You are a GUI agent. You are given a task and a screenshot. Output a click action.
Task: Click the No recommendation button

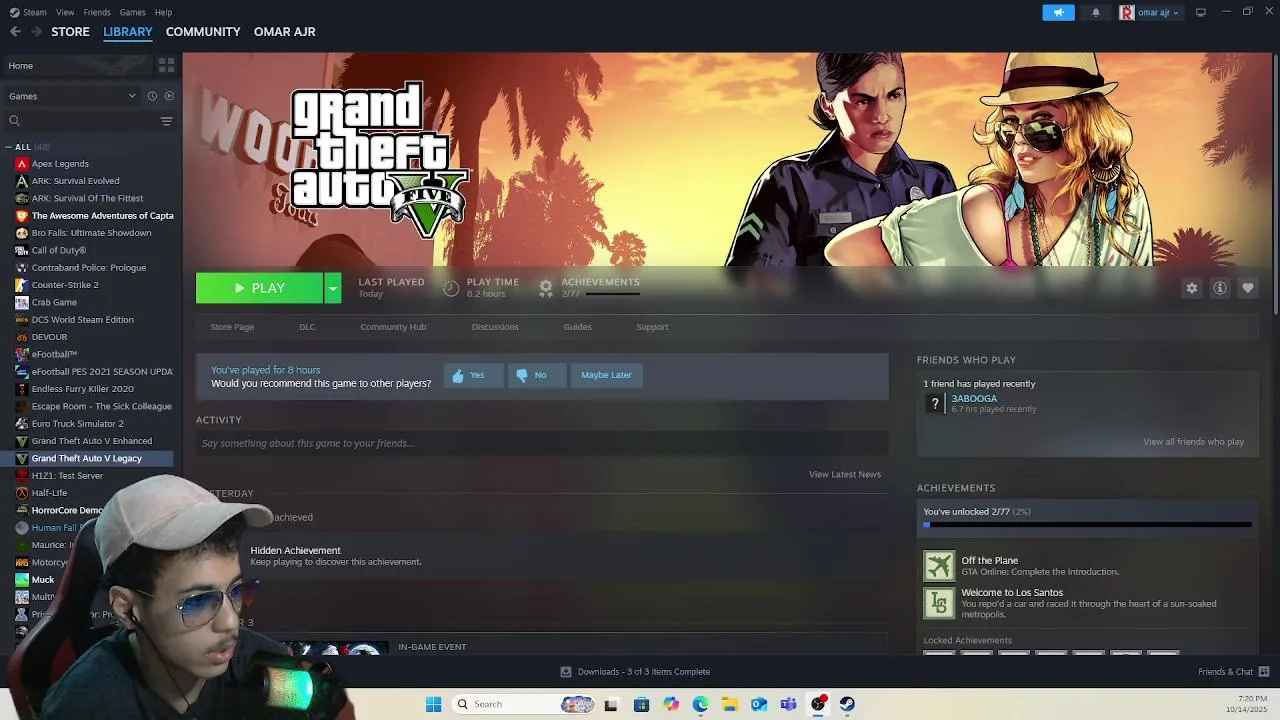[536, 375]
